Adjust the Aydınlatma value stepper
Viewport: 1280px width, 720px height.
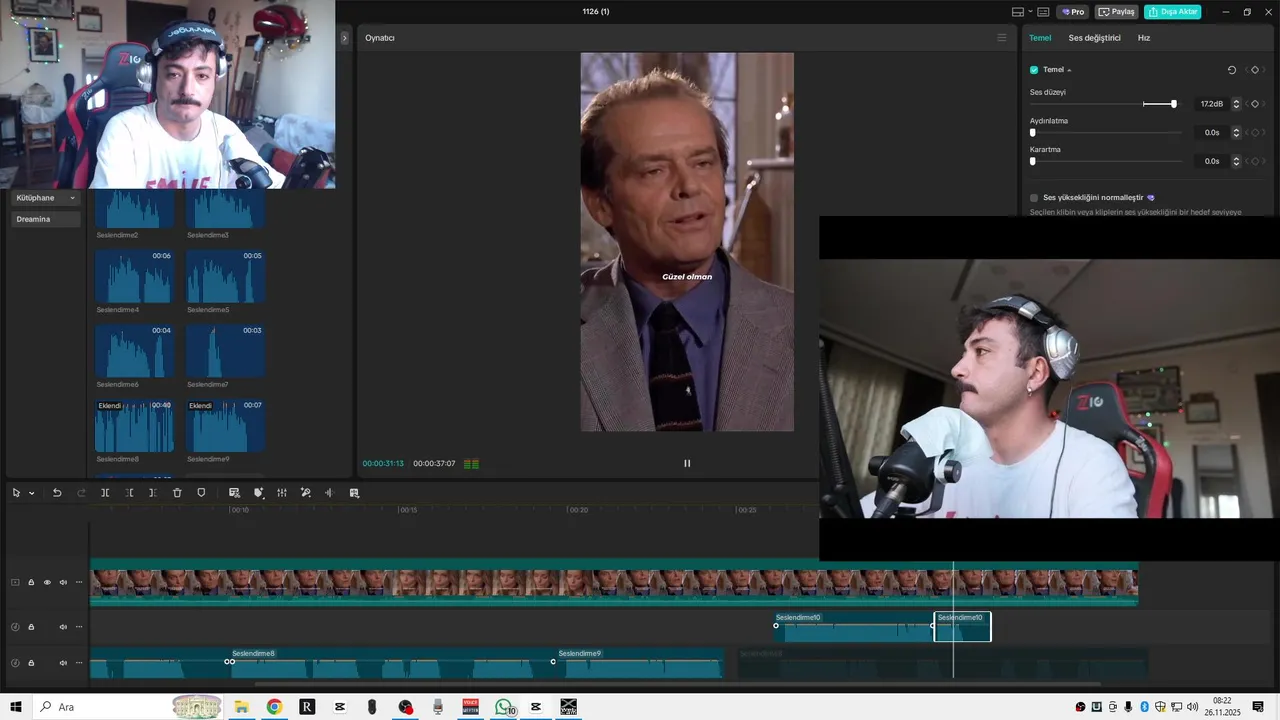1236,132
